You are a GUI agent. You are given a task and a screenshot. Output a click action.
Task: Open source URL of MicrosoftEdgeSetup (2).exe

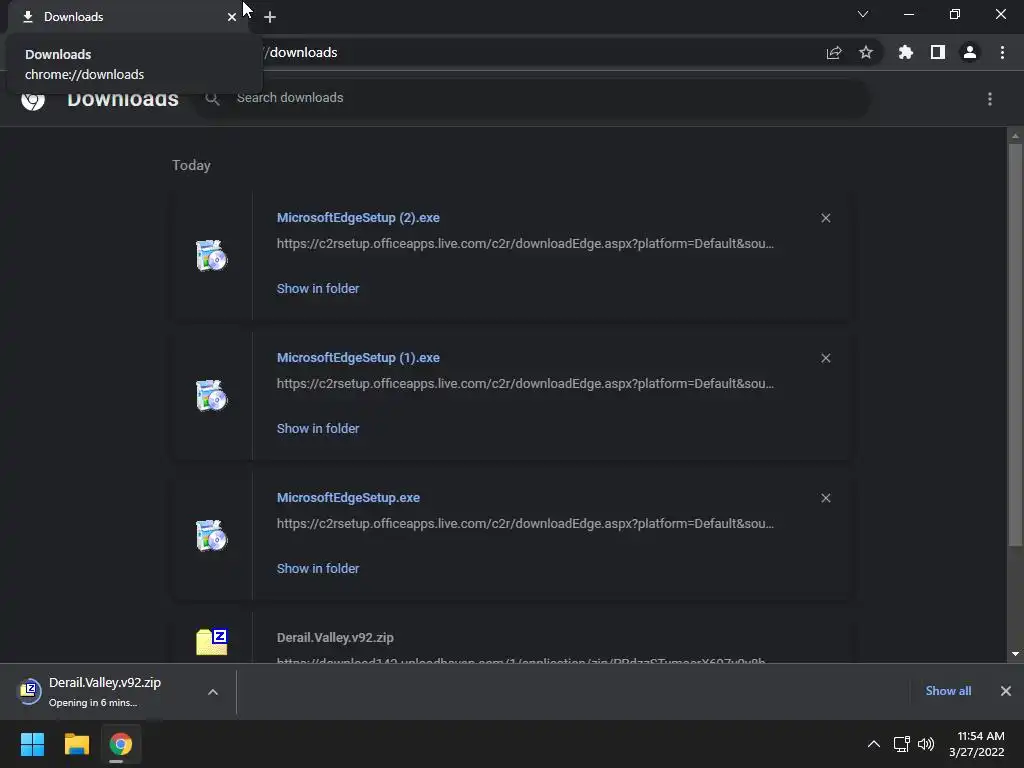click(525, 244)
